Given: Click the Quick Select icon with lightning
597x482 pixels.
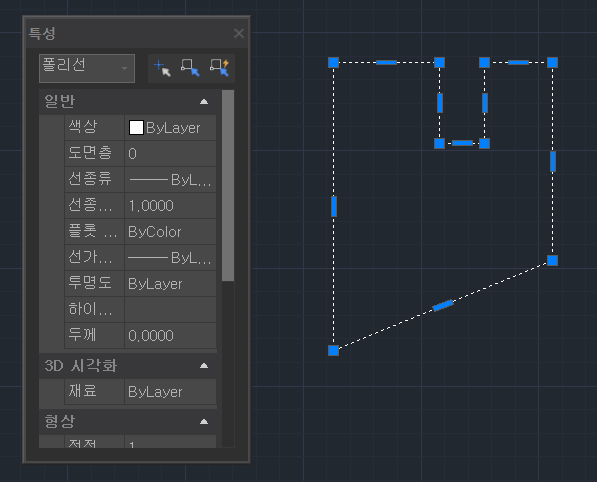Looking at the screenshot, I should click(x=220, y=68).
